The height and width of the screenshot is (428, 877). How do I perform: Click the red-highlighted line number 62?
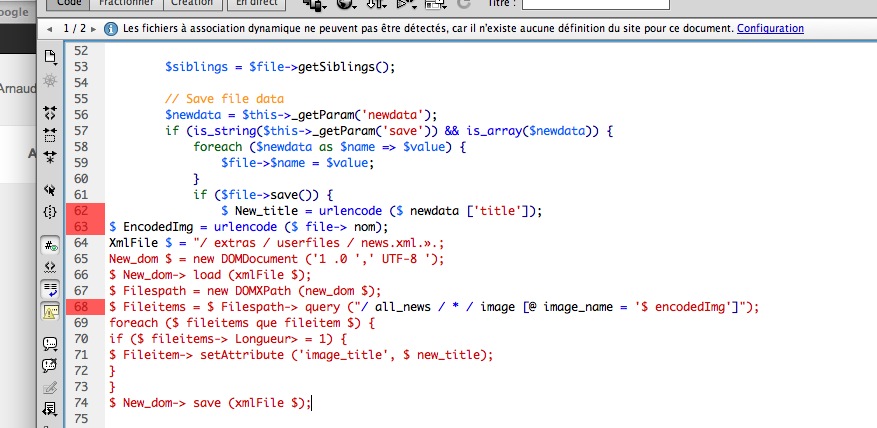(x=85, y=211)
